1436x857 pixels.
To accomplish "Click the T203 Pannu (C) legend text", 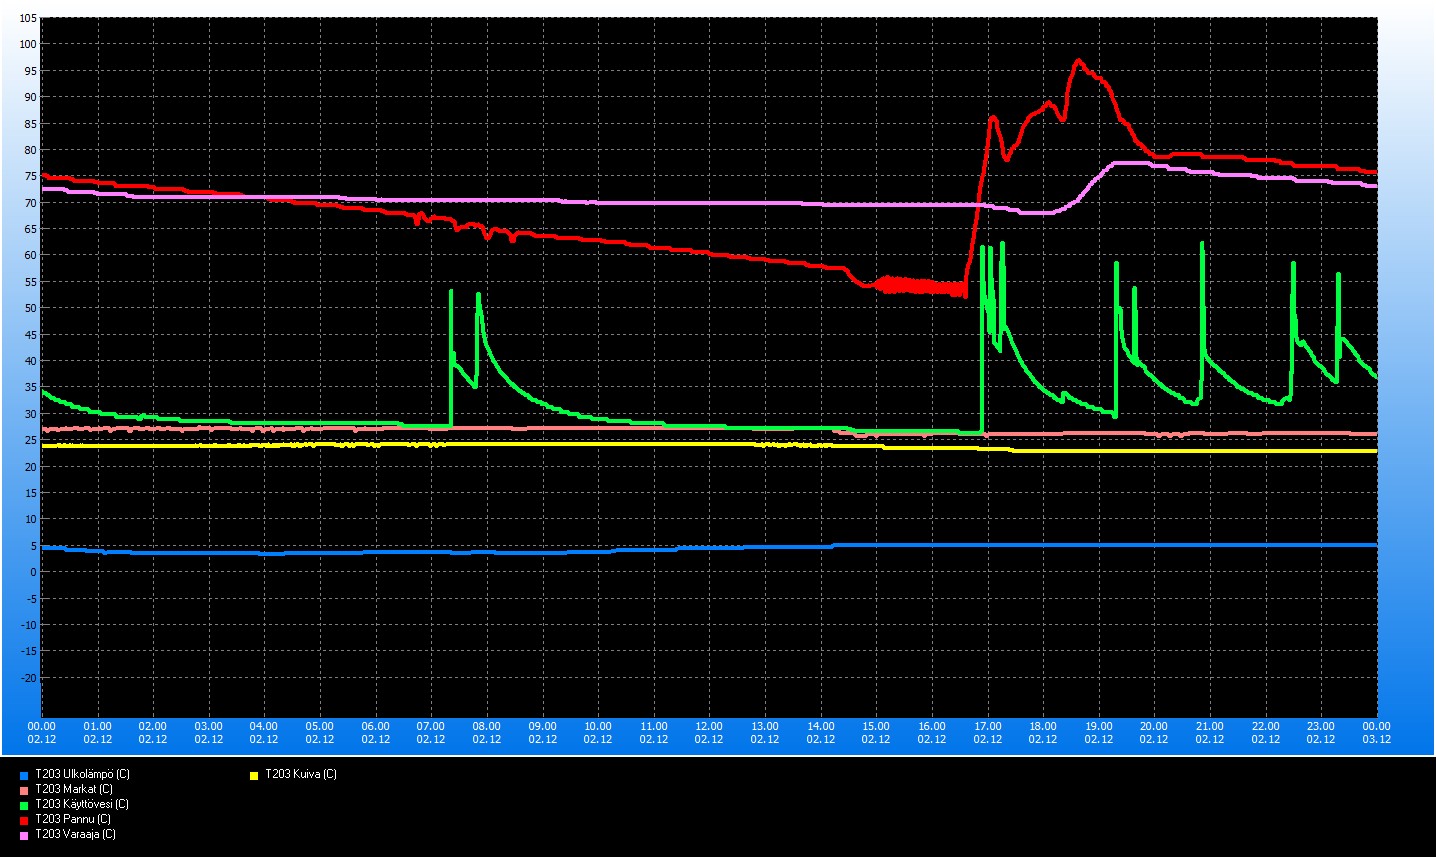I will pos(72,819).
